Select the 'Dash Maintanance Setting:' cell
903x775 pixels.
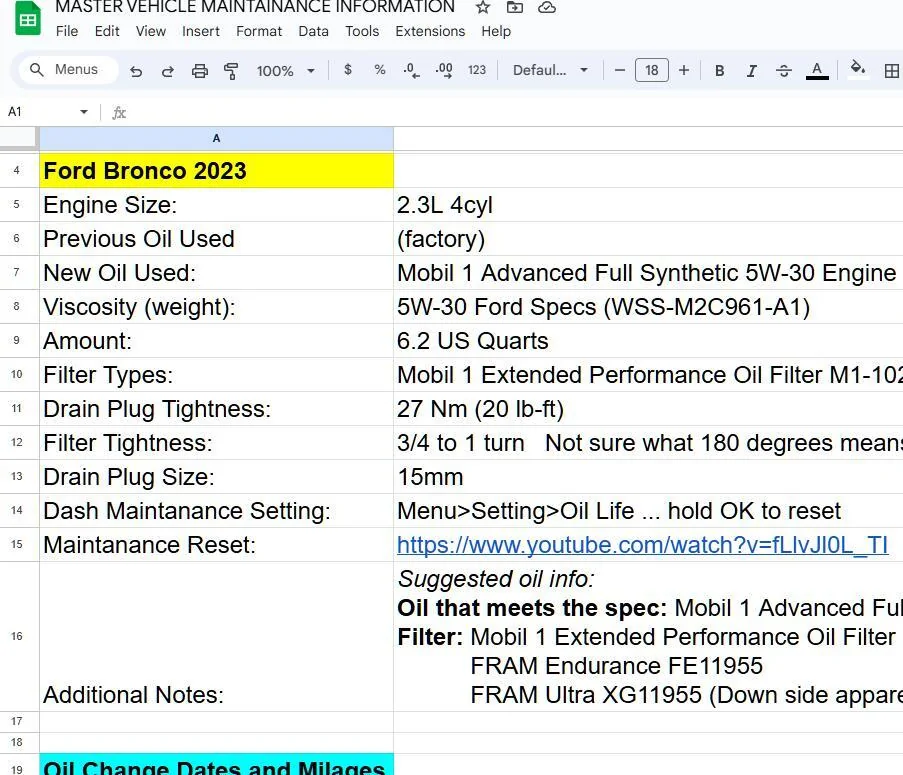pos(217,511)
